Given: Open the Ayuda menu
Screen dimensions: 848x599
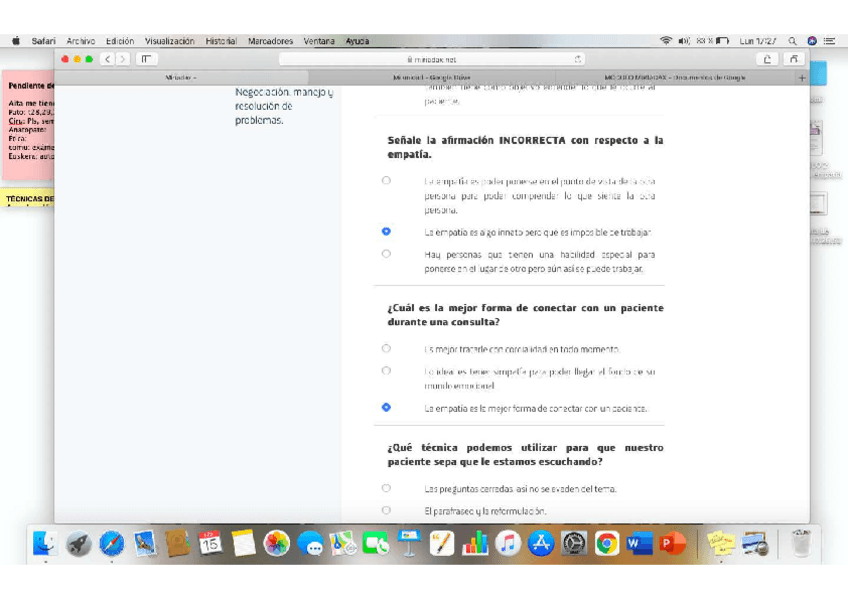Looking at the screenshot, I should pyautogui.click(x=357, y=41).
